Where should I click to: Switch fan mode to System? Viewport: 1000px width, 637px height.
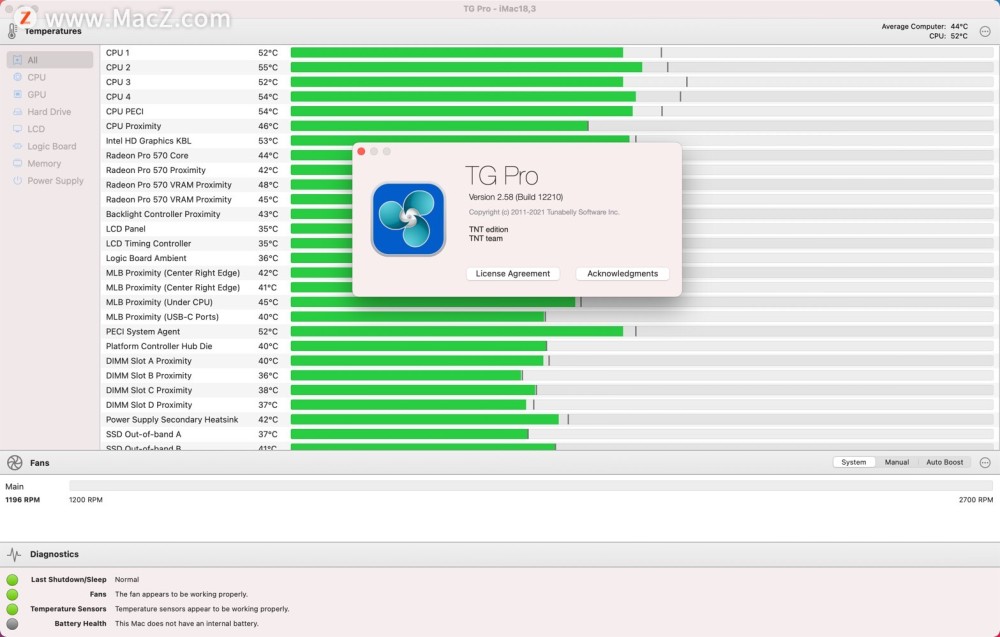(x=853, y=462)
